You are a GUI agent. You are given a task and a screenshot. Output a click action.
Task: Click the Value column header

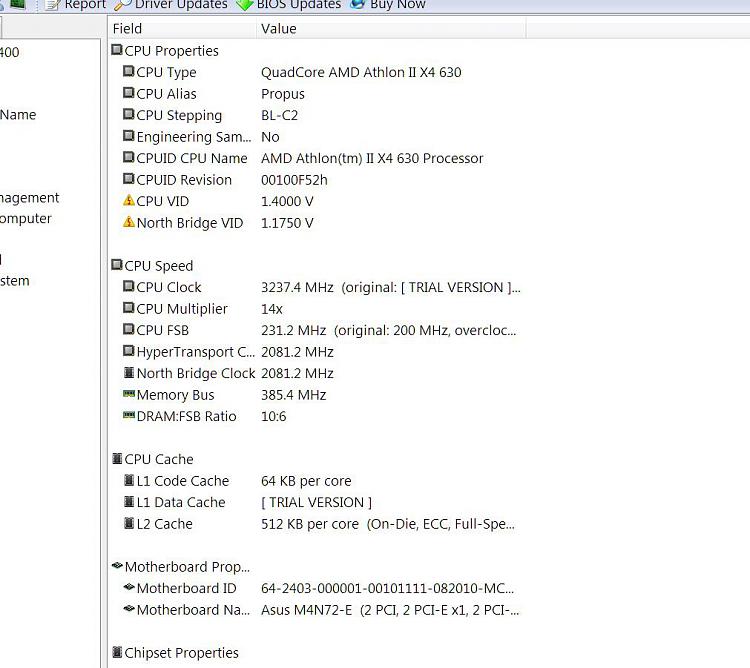point(391,29)
